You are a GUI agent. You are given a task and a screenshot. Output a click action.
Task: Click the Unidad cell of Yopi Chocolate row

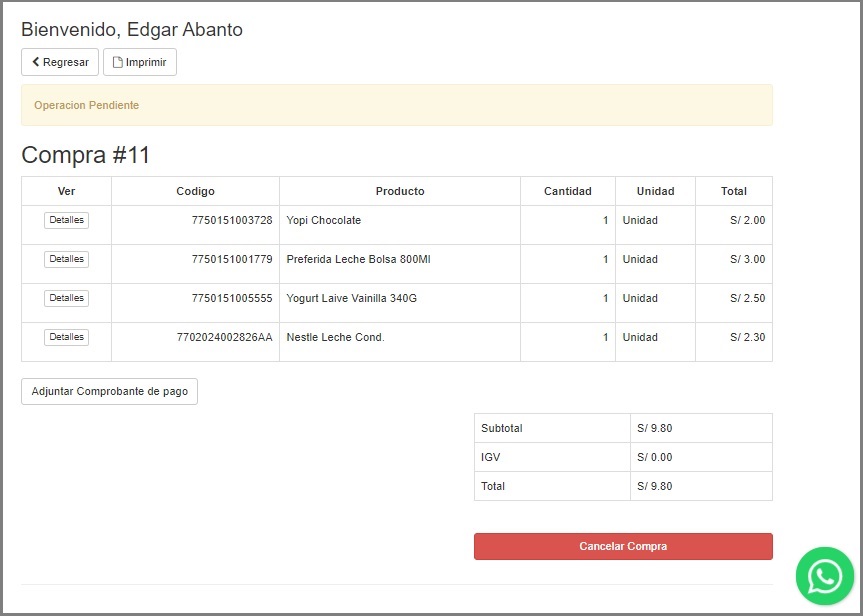pos(656,225)
